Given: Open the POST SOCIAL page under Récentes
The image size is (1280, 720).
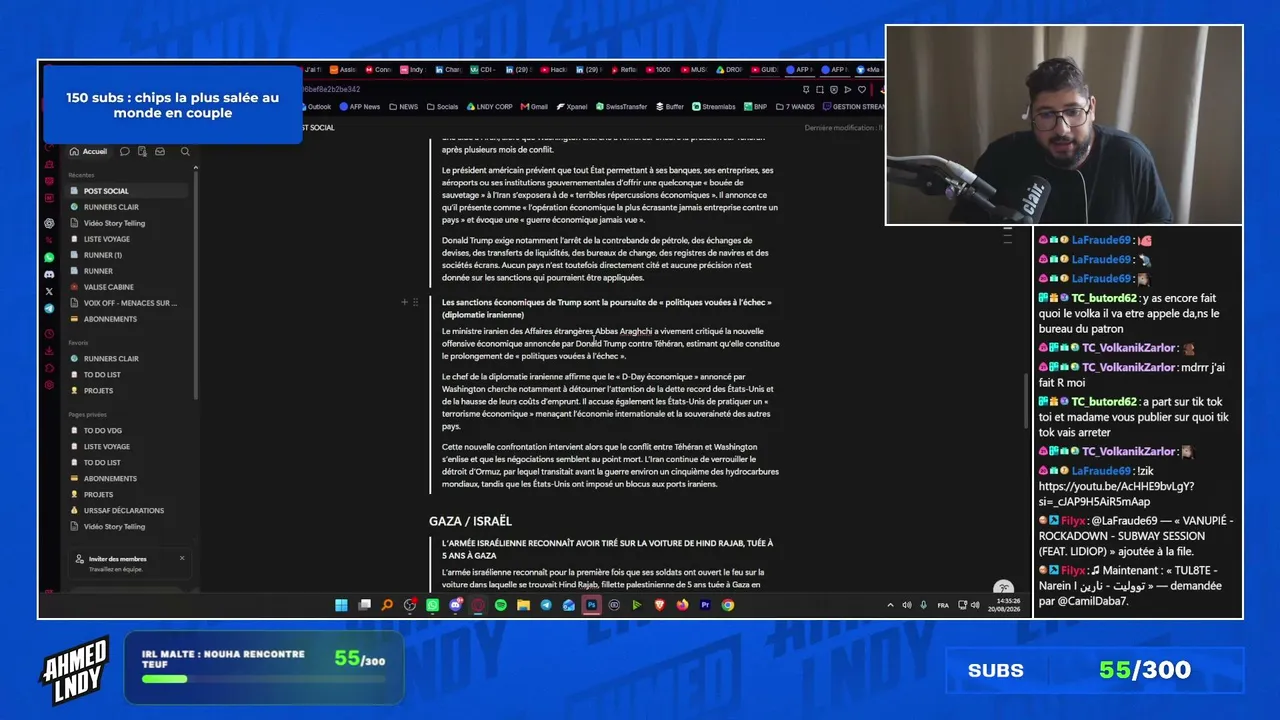Looking at the screenshot, I should tap(127, 191).
